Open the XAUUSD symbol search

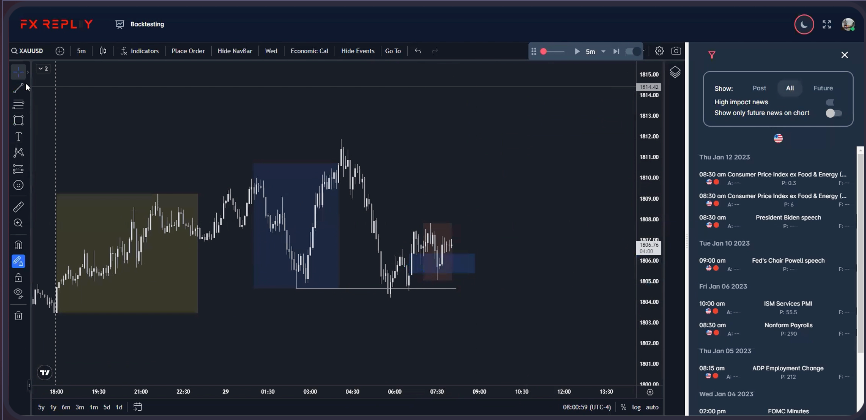(30, 51)
